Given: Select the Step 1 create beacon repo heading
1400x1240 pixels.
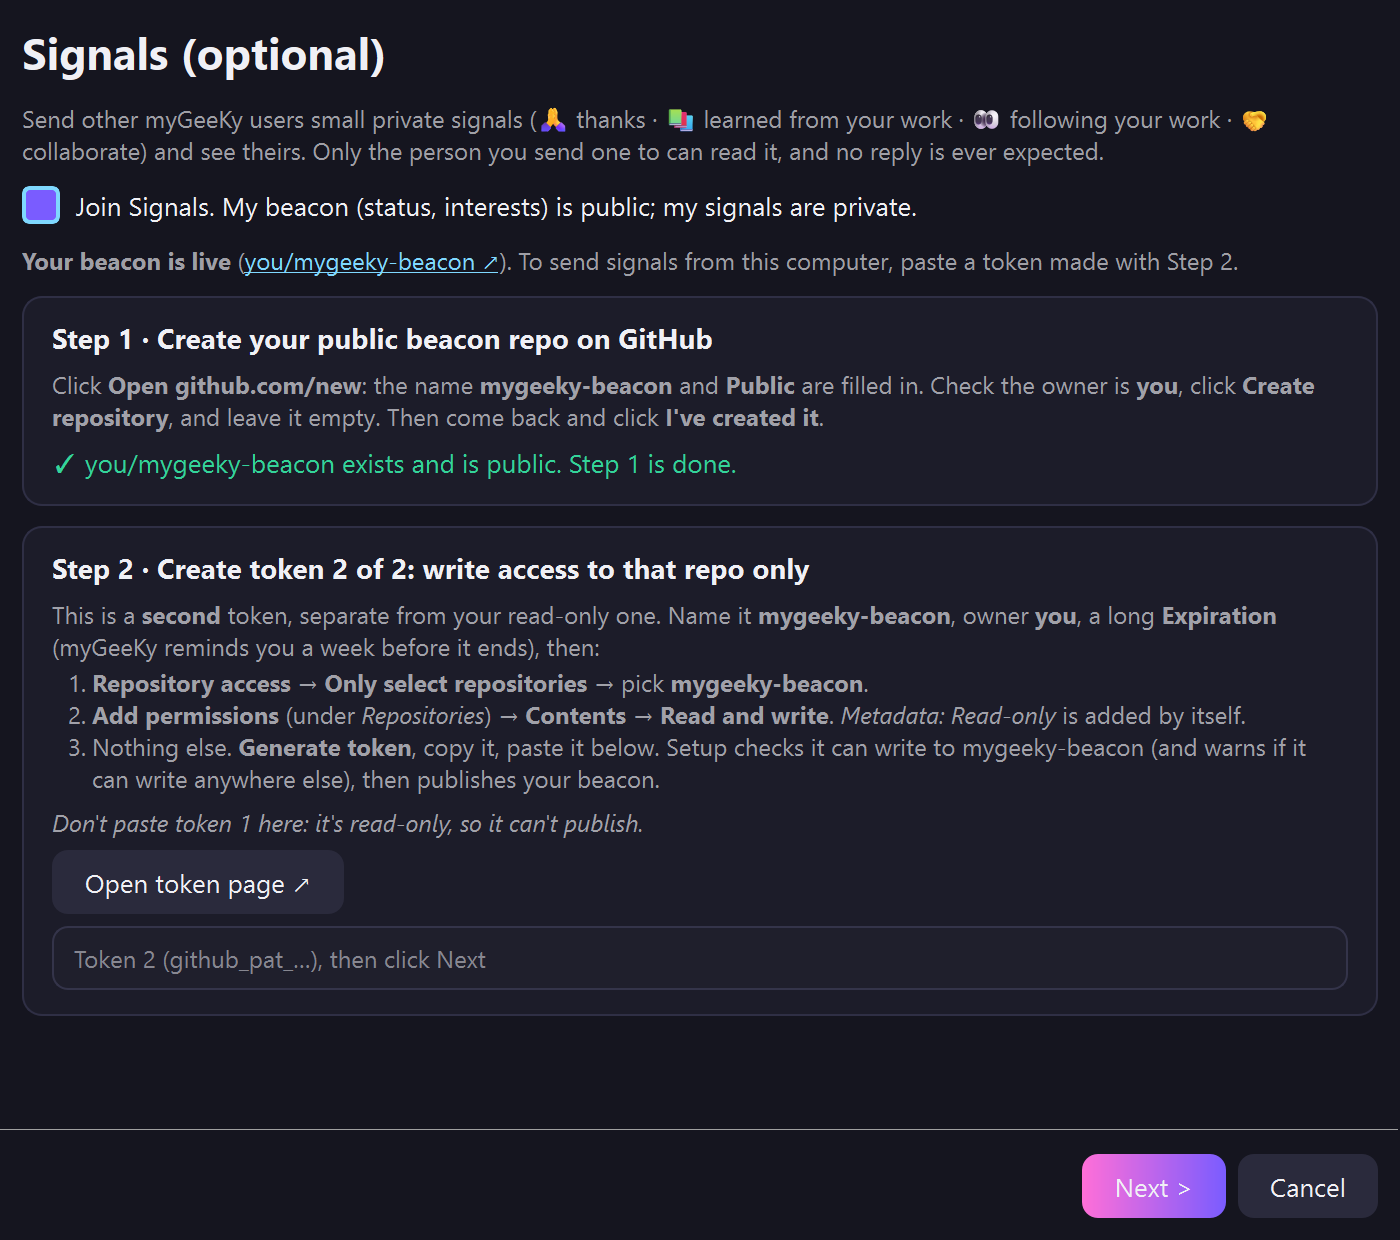Looking at the screenshot, I should click(x=382, y=340).
